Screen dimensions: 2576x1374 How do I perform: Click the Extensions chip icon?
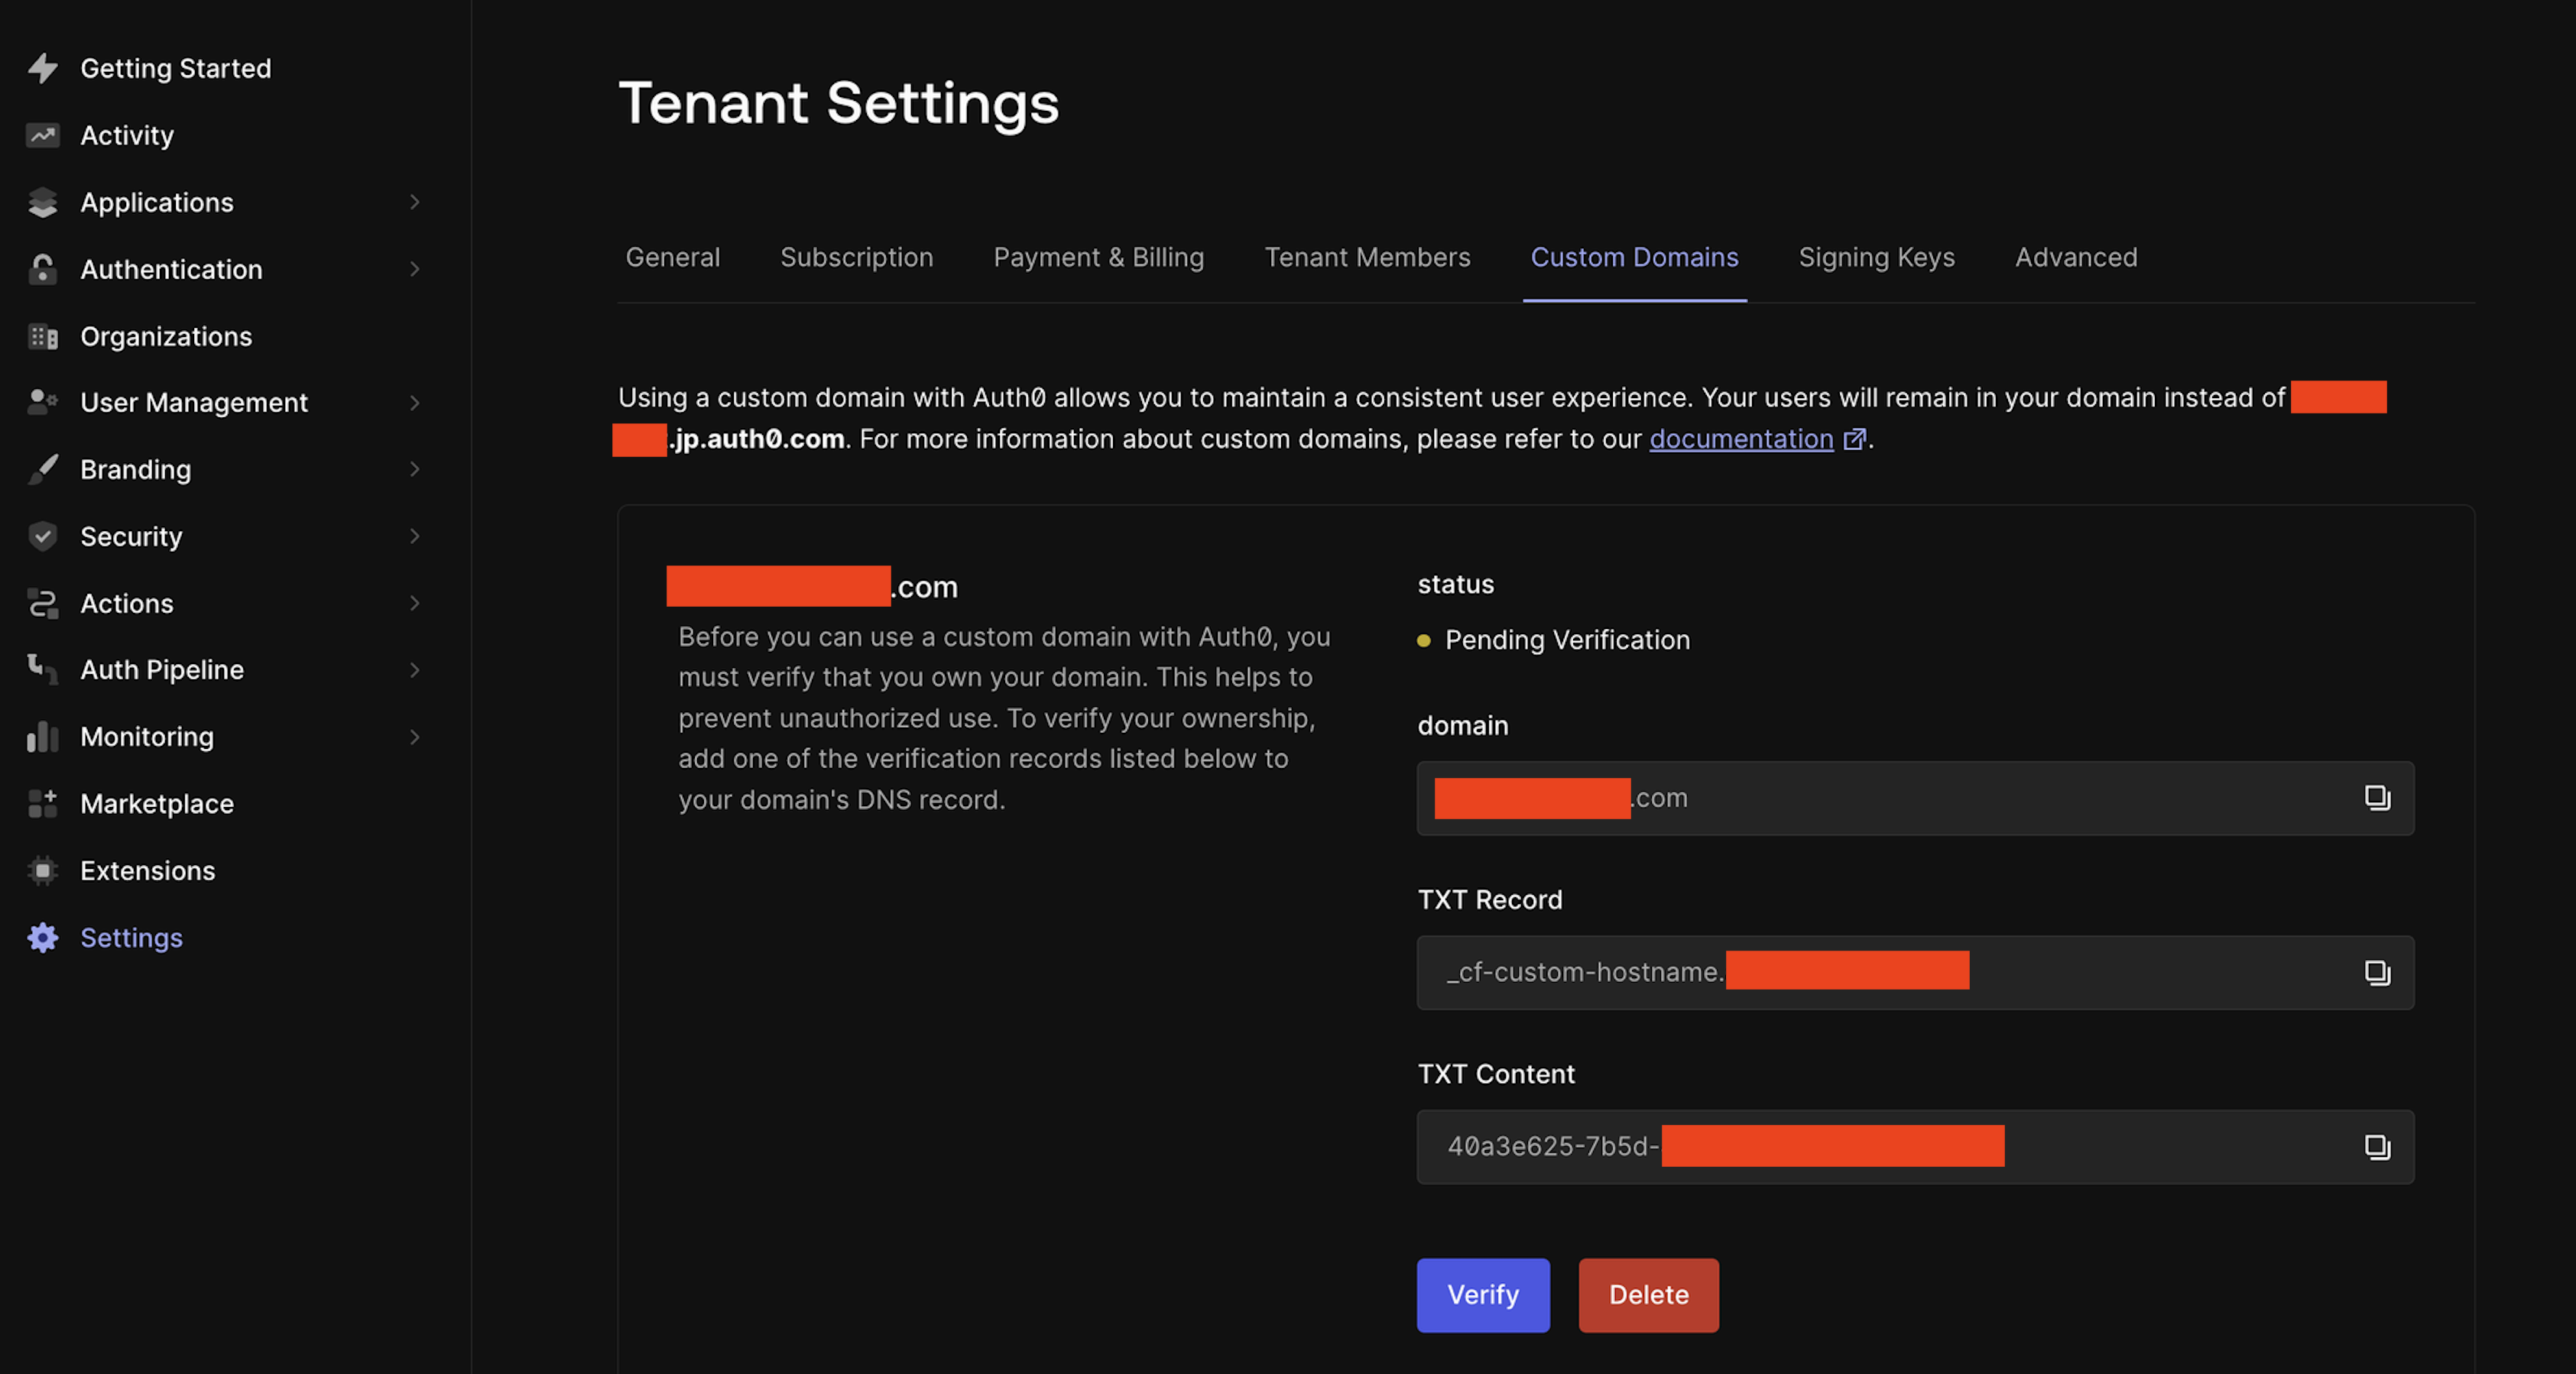pos(42,870)
